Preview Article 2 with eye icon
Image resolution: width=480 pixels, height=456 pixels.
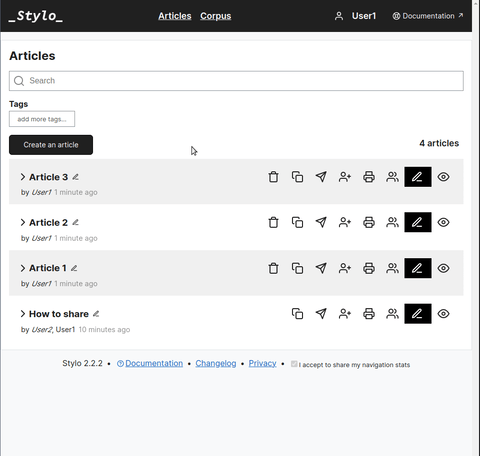tap(443, 222)
